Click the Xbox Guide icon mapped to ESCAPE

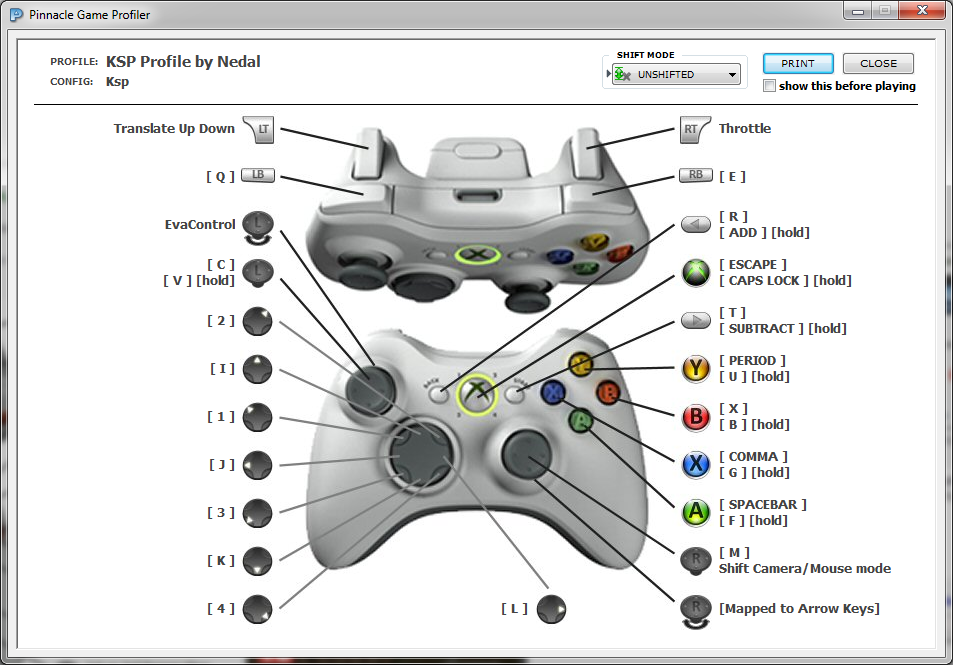coord(695,273)
